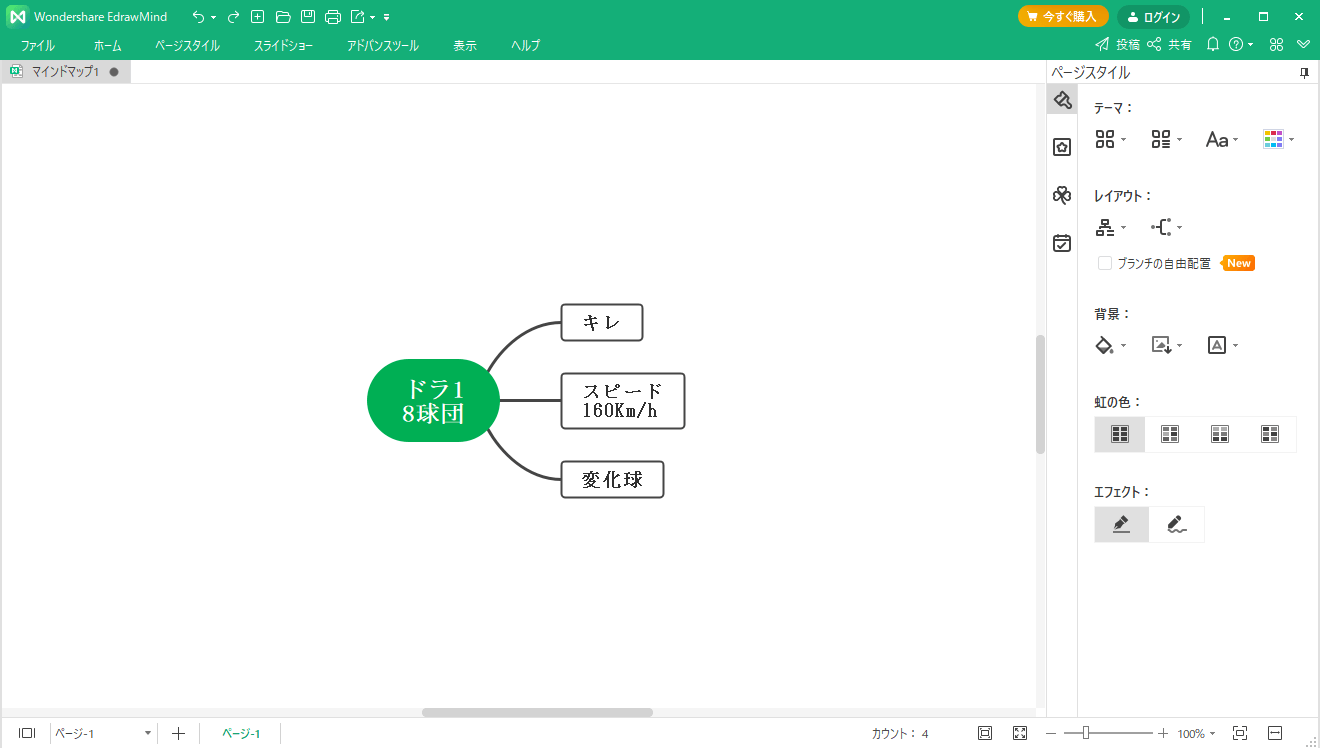Open the background image dropdown
Image resolution: width=1320 pixels, height=748 pixels.
coord(1166,345)
